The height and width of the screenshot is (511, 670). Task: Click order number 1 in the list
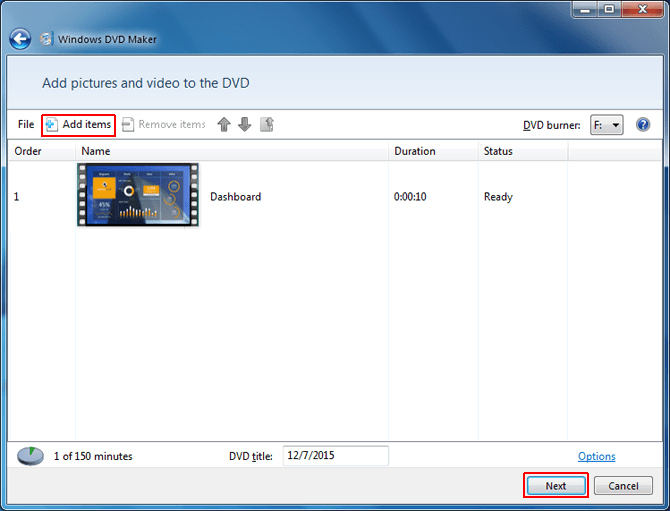(x=16, y=197)
